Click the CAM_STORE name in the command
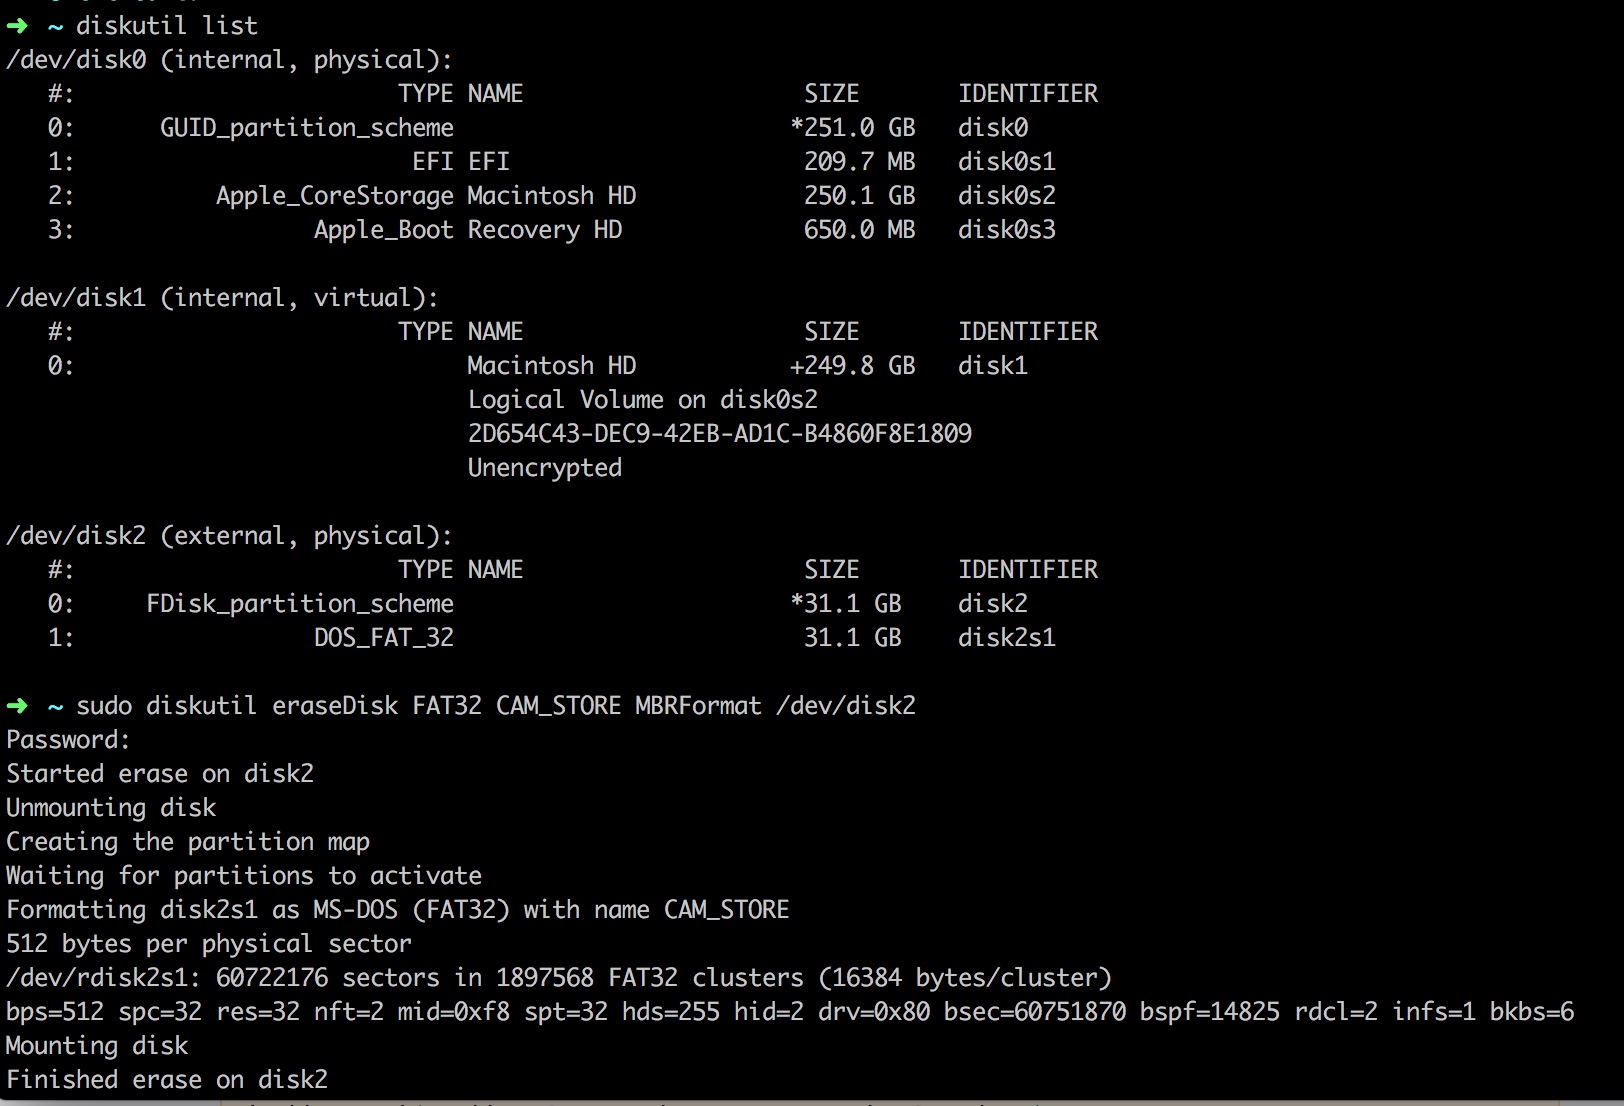Screen dimensions: 1624x1106 (x=559, y=706)
